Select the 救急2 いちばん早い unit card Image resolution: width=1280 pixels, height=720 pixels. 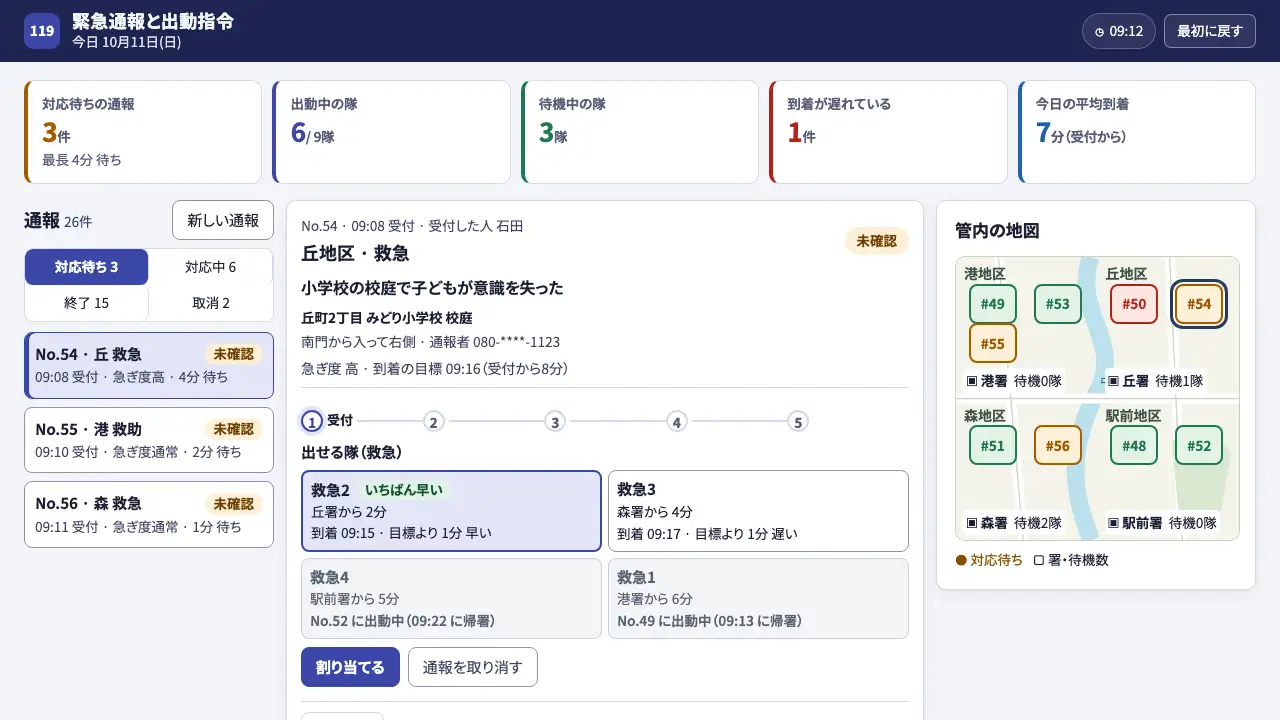[x=451, y=511]
